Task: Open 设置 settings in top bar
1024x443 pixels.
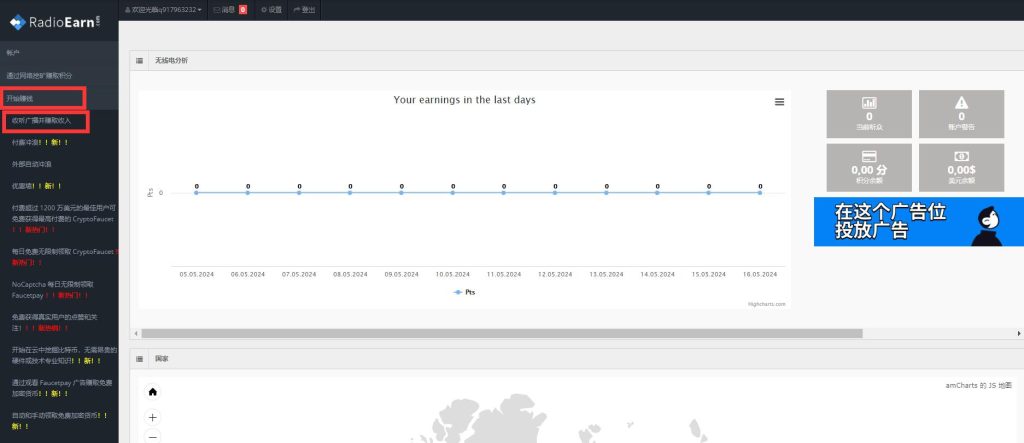Action: tap(271, 10)
